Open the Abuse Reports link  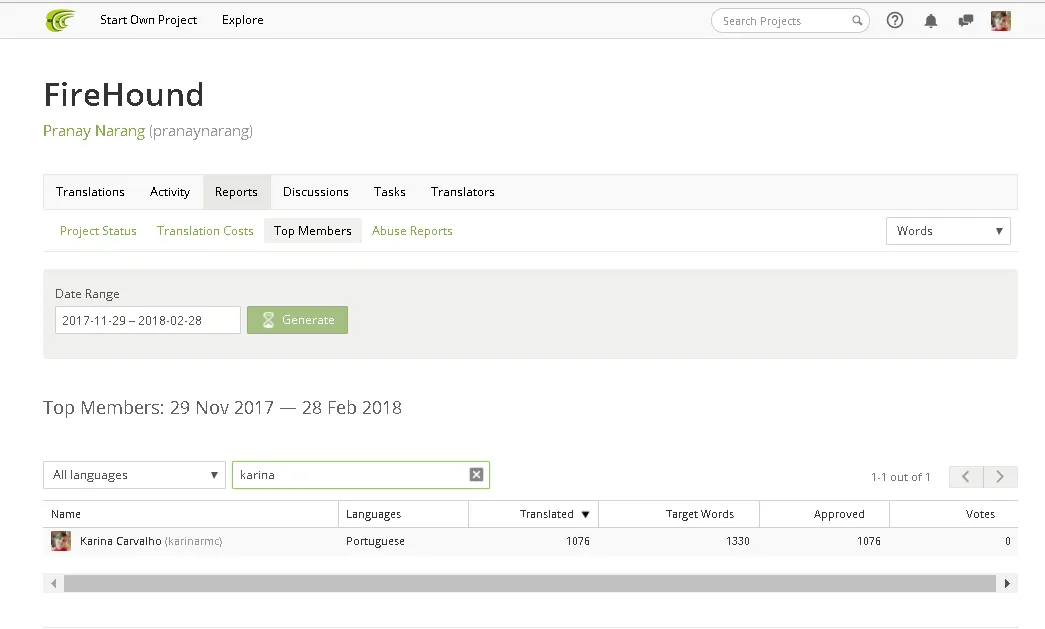[412, 231]
